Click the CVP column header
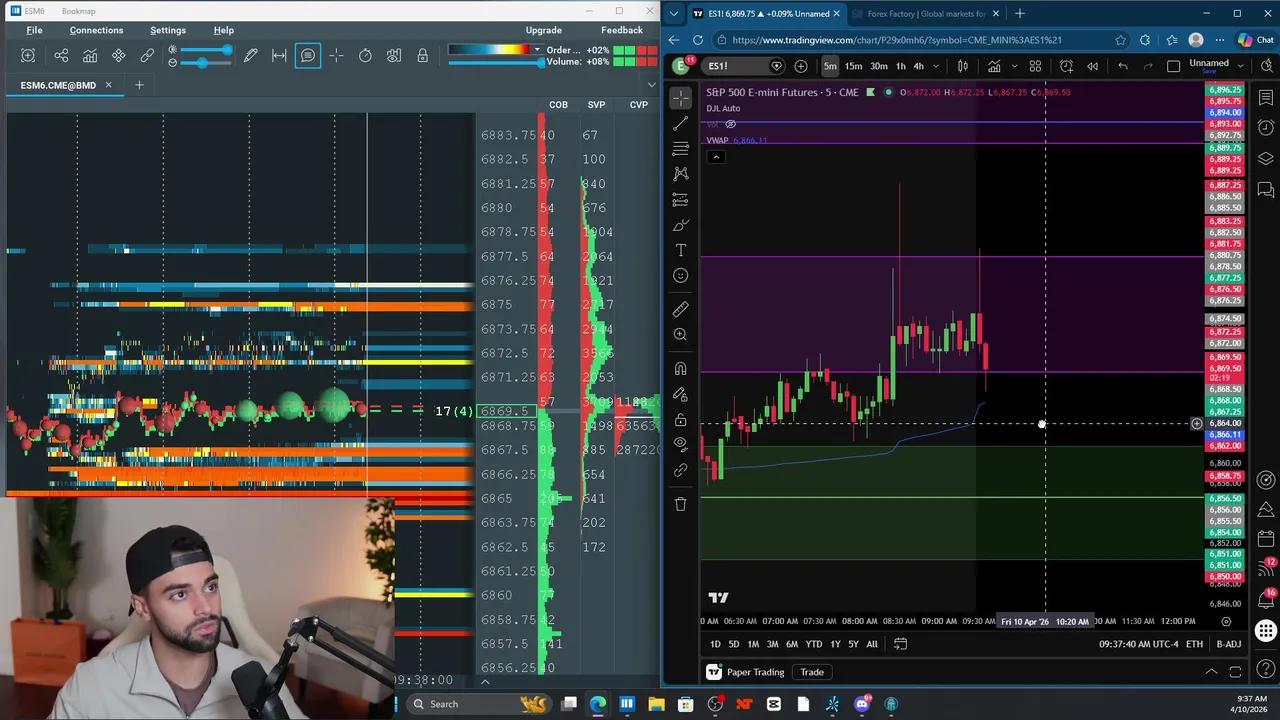This screenshot has width=1280, height=720. pyautogui.click(x=638, y=105)
